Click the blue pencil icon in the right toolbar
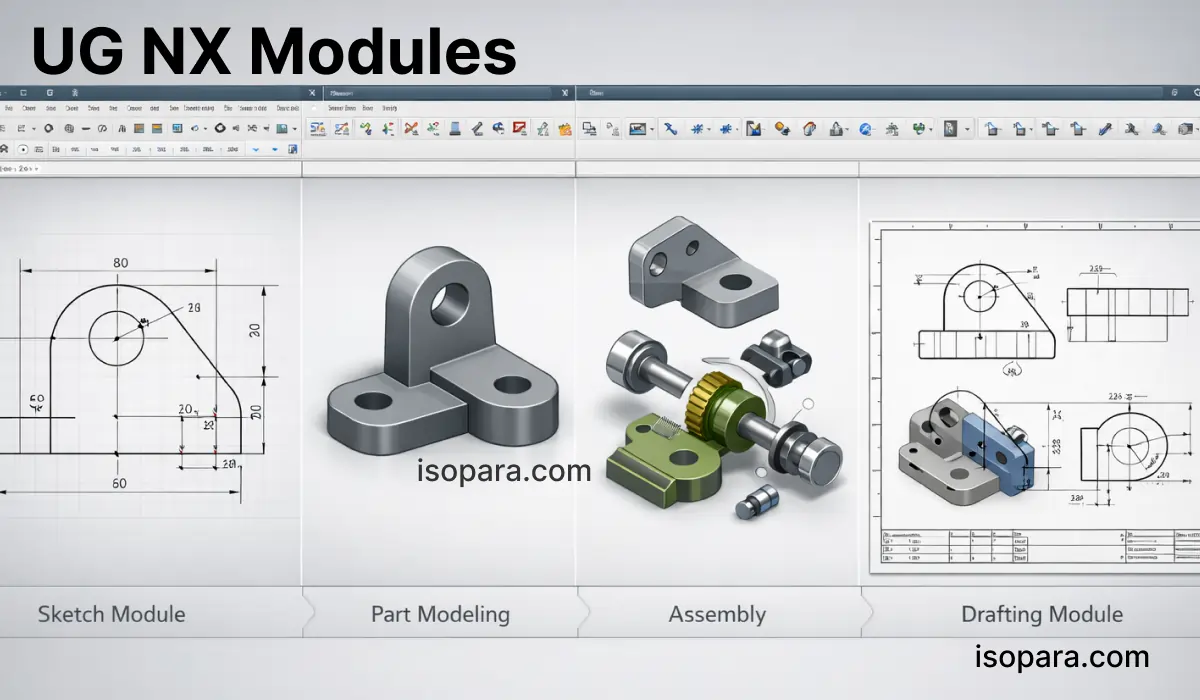The height and width of the screenshot is (700, 1200). tap(1105, 128)
